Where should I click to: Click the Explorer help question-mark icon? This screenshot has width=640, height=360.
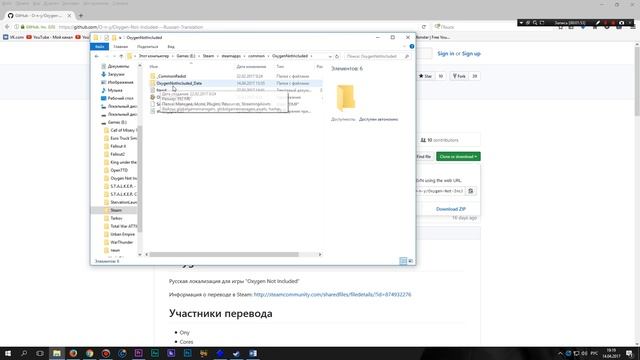[x=411, y=47]
